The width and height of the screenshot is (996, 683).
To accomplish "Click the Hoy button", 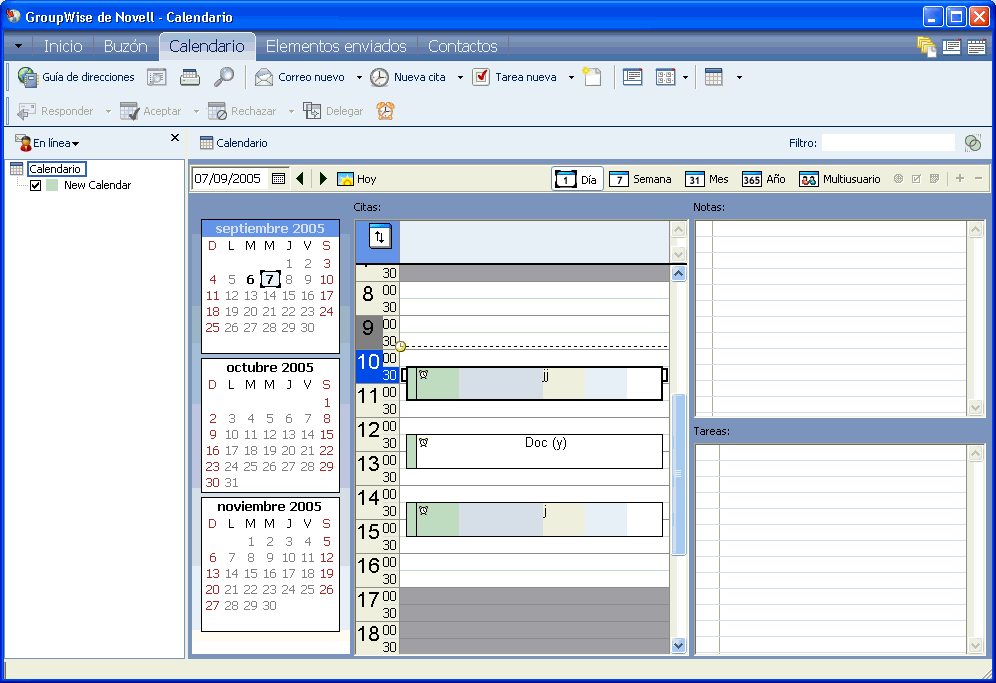I will (357, 179).
